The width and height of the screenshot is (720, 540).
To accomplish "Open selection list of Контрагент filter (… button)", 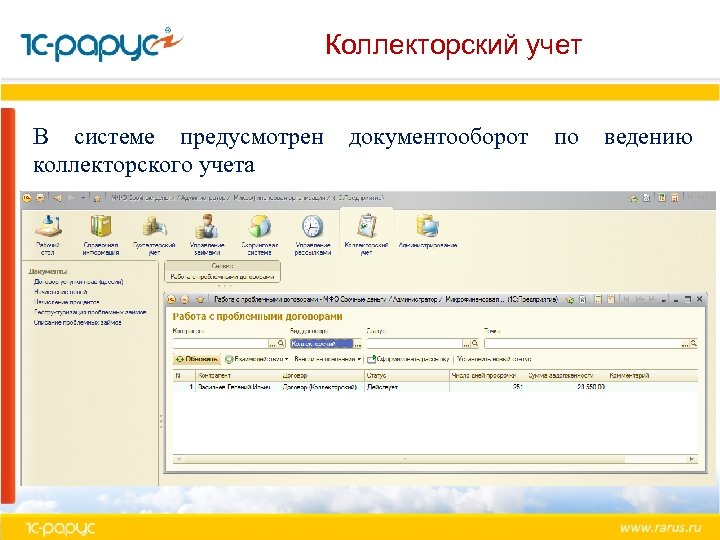I will [x=273, y=343].
